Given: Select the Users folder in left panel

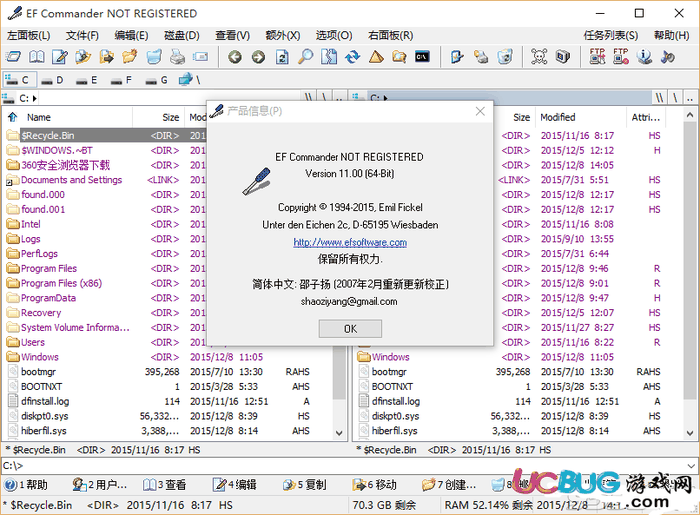Looking at the screenshot, I should click(x=33, y=342).
